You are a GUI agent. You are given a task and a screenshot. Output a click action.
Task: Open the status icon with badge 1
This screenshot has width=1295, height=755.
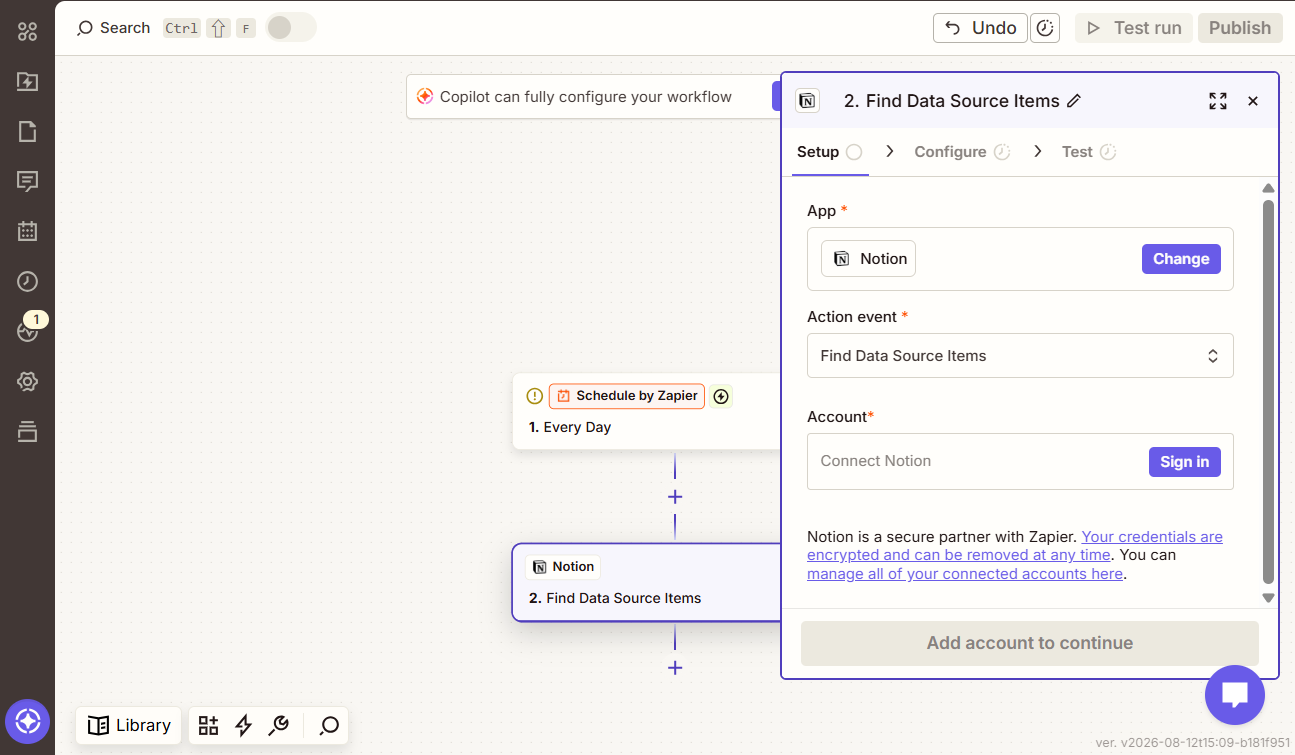(27, 331)
